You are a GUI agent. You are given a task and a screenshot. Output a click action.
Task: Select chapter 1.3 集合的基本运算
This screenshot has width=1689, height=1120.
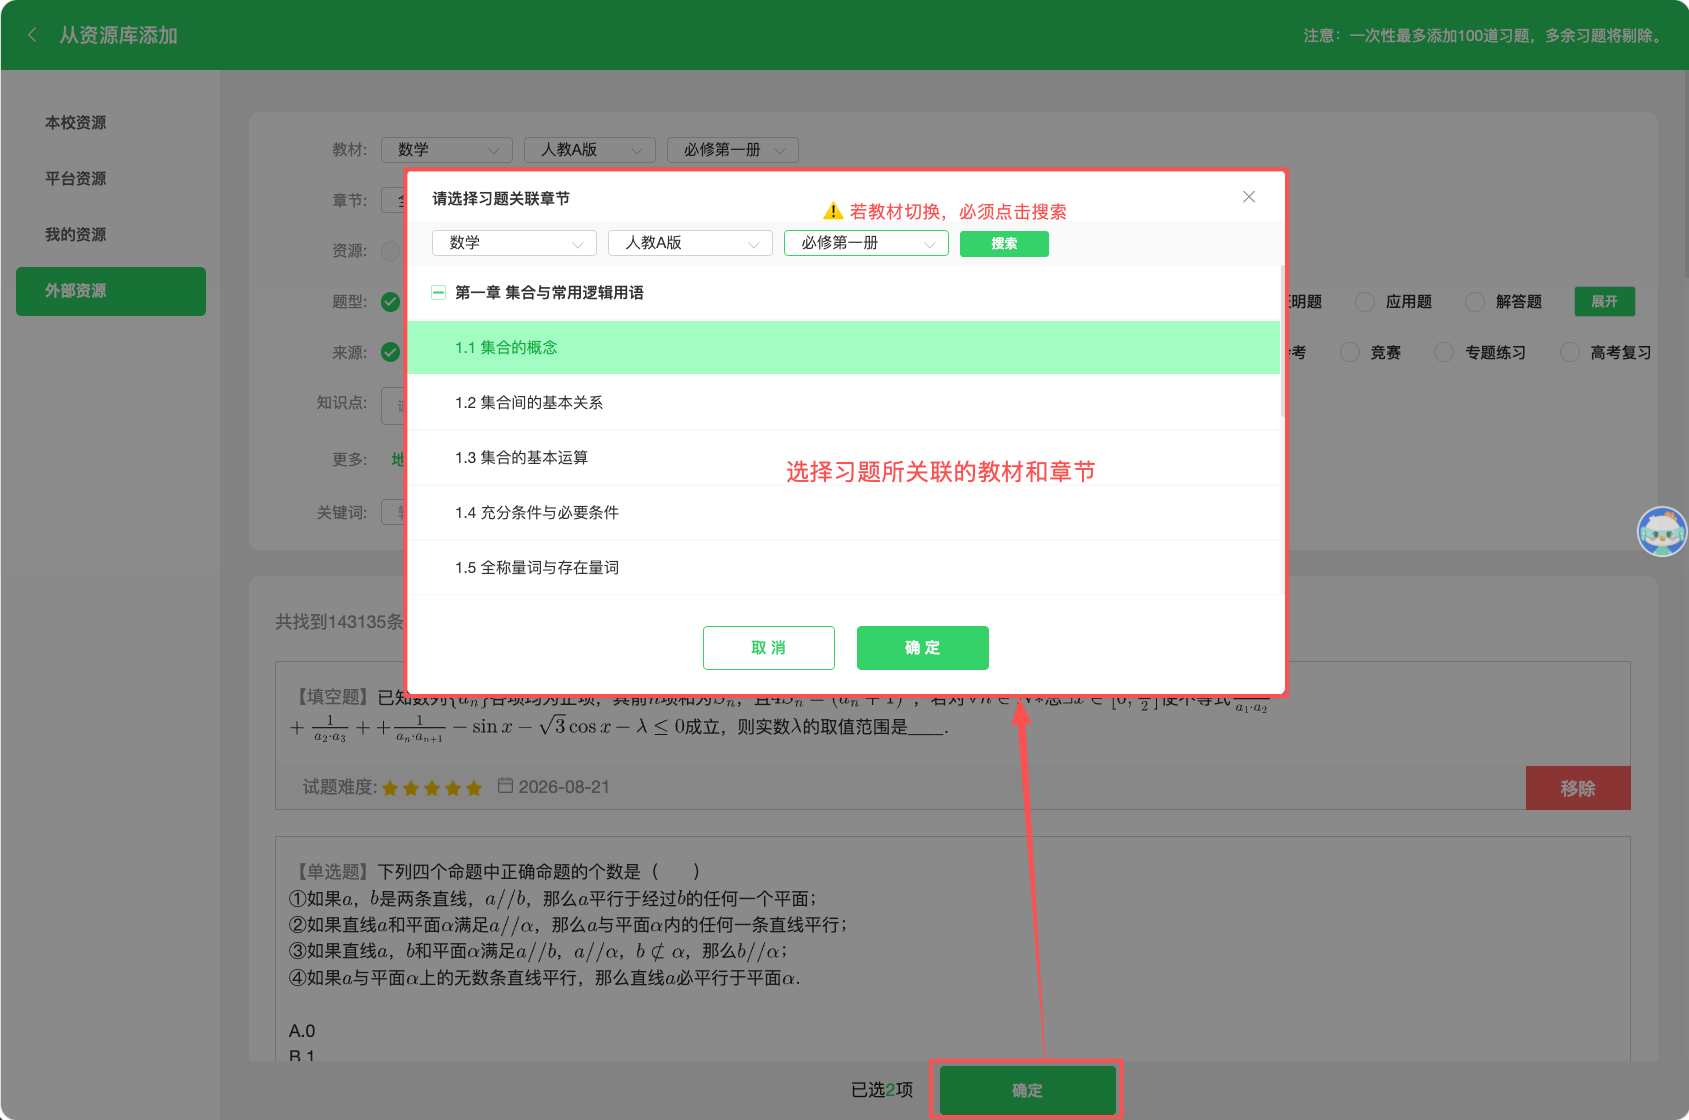[844, 457]
